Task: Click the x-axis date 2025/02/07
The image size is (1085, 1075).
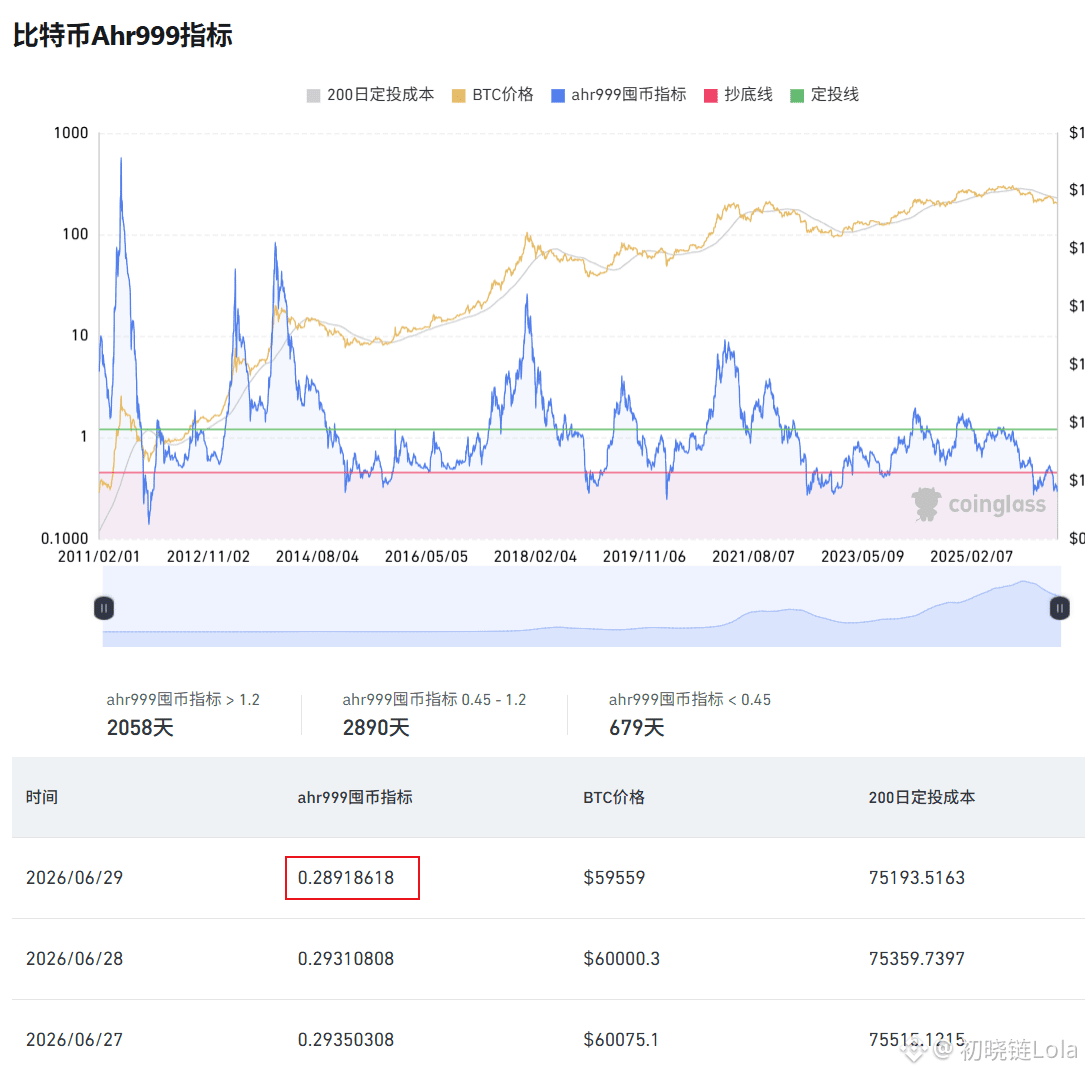Action: tap(972, 556)
